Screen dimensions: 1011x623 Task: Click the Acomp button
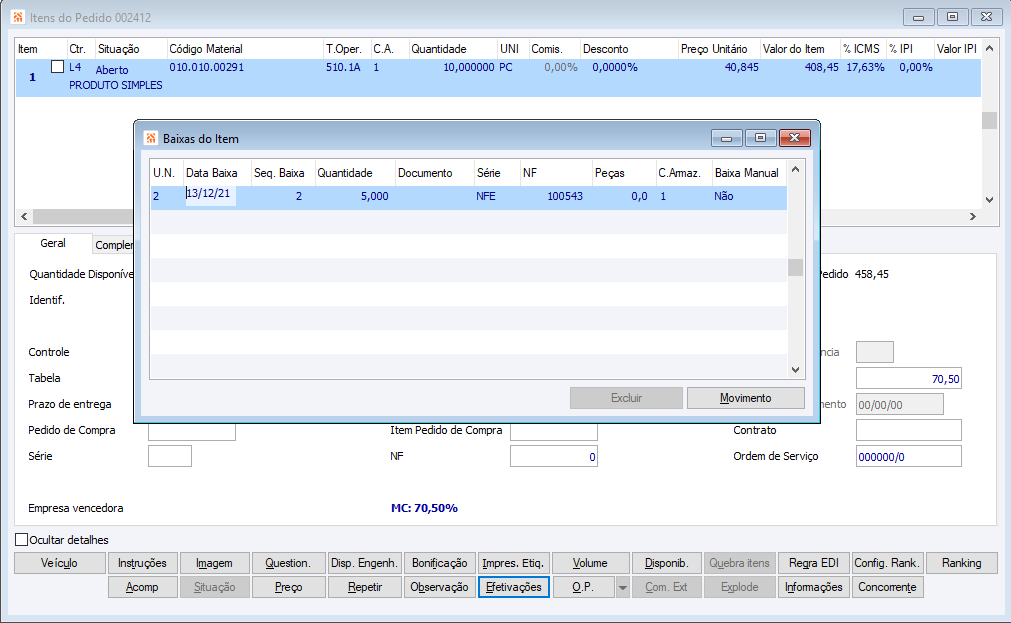click(x=142, y=588)
